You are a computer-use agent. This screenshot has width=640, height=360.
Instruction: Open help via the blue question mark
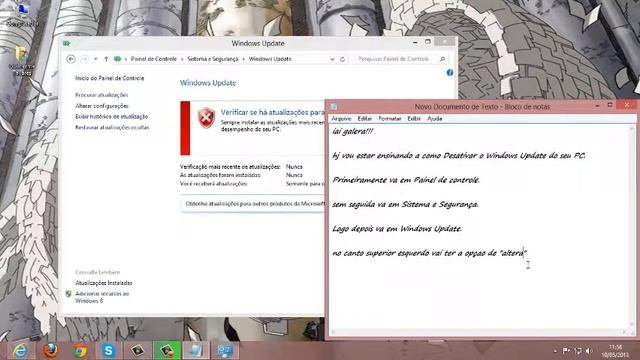click(450, 73)
